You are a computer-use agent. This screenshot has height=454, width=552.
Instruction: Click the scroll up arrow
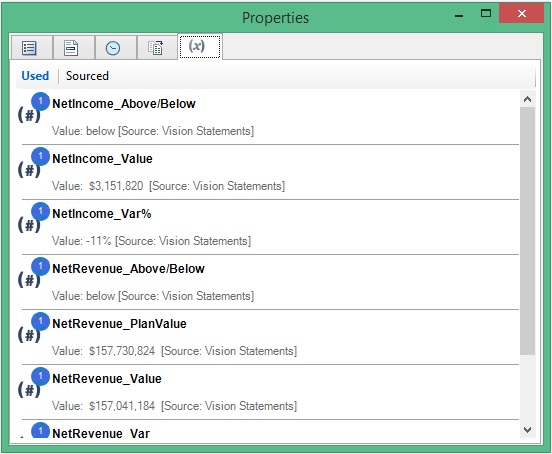(x=527, y=99)
